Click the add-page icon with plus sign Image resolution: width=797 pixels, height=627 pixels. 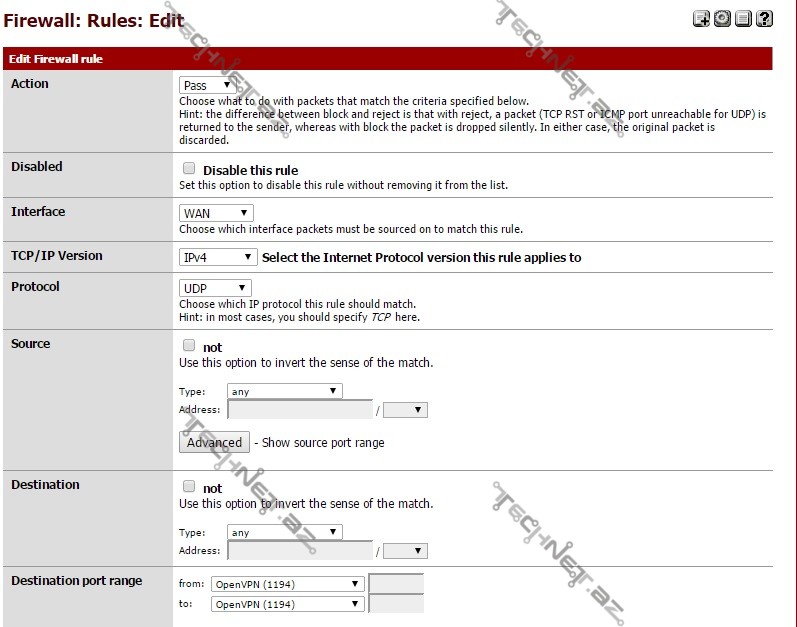701,18
